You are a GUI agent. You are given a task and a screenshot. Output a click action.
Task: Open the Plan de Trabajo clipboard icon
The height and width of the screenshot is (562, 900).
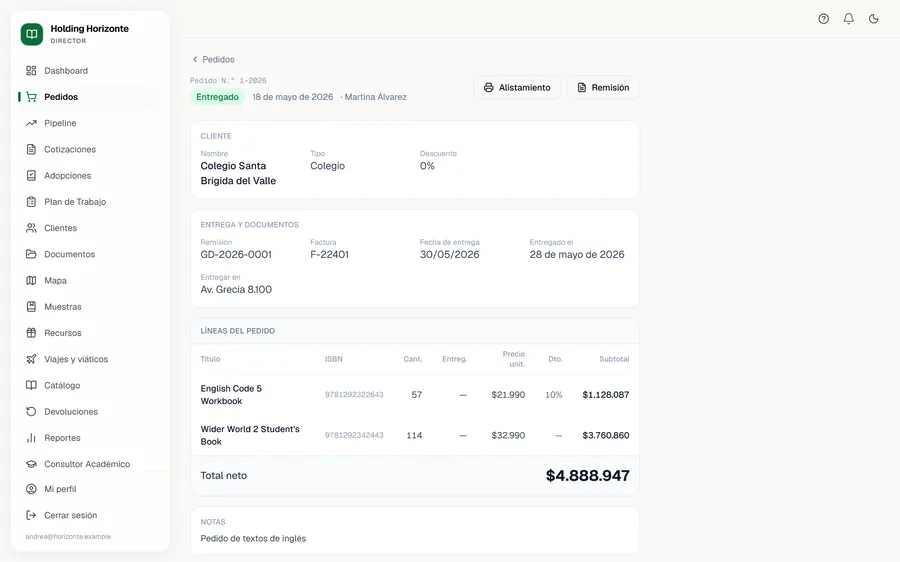pyautogui.click(x=31, y=201)
